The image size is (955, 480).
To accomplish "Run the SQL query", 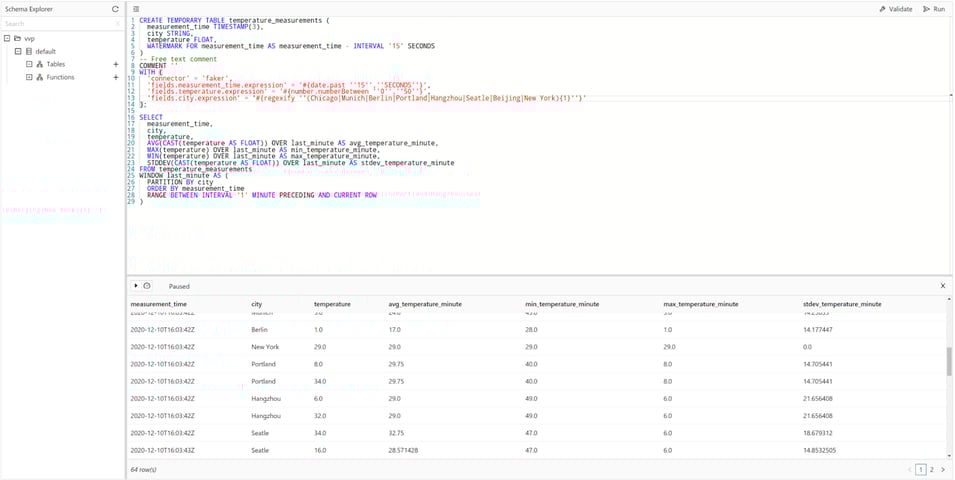I will pyautogui.click(x=934, y=9).
